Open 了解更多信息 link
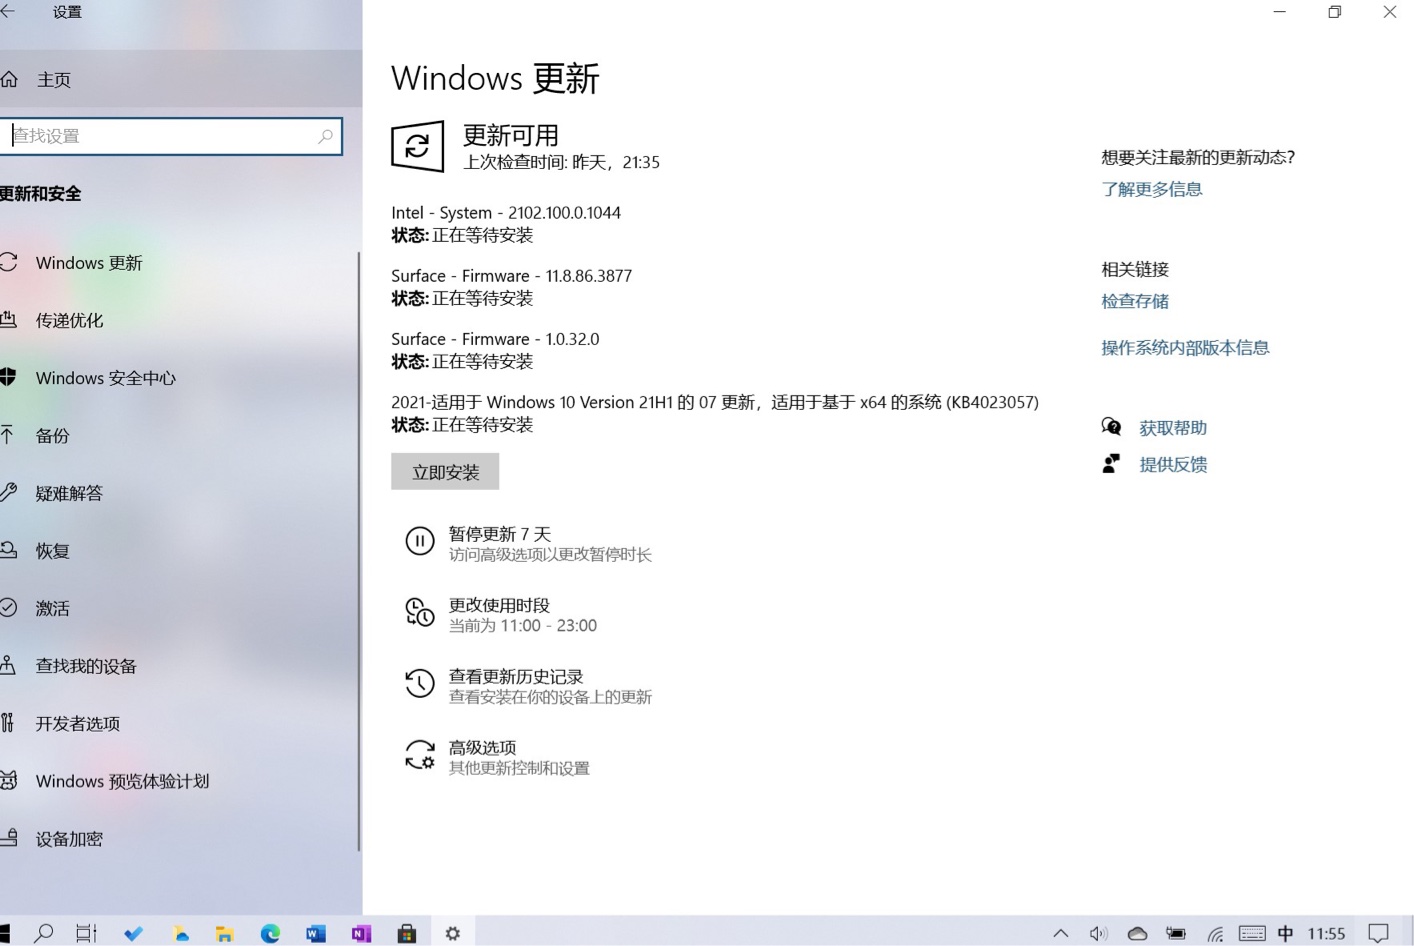This screenshot has width=1414, height=946. (x=1151, y=189)
